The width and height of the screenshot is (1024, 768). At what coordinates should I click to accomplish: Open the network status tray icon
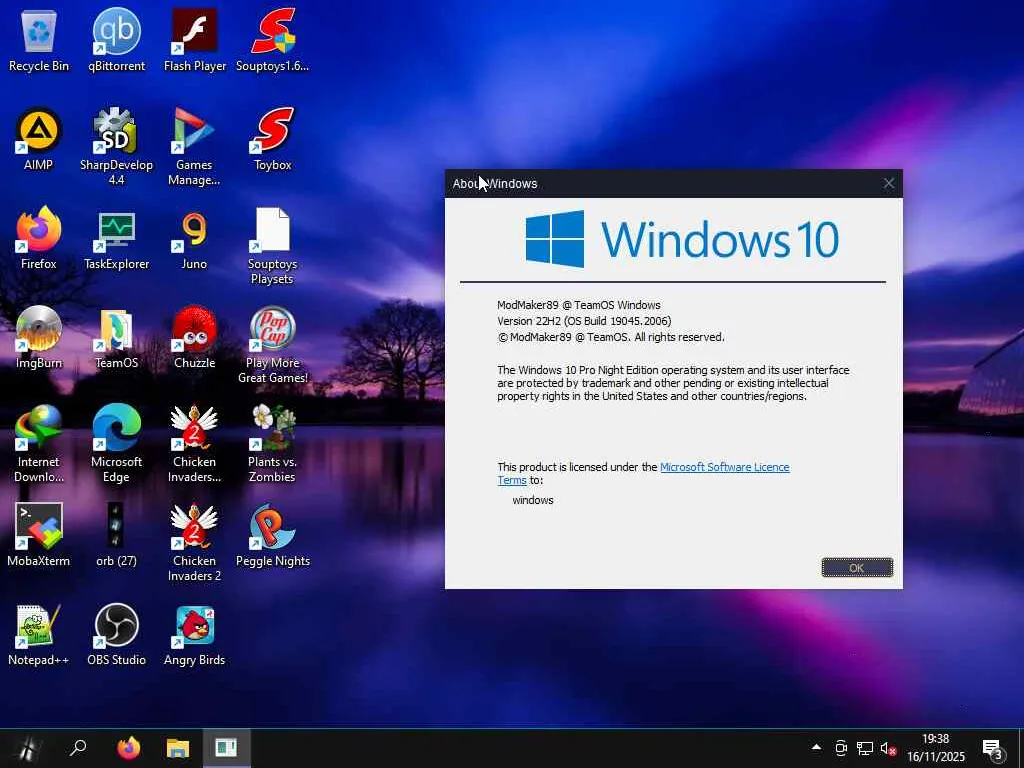(x=865, y=748)
